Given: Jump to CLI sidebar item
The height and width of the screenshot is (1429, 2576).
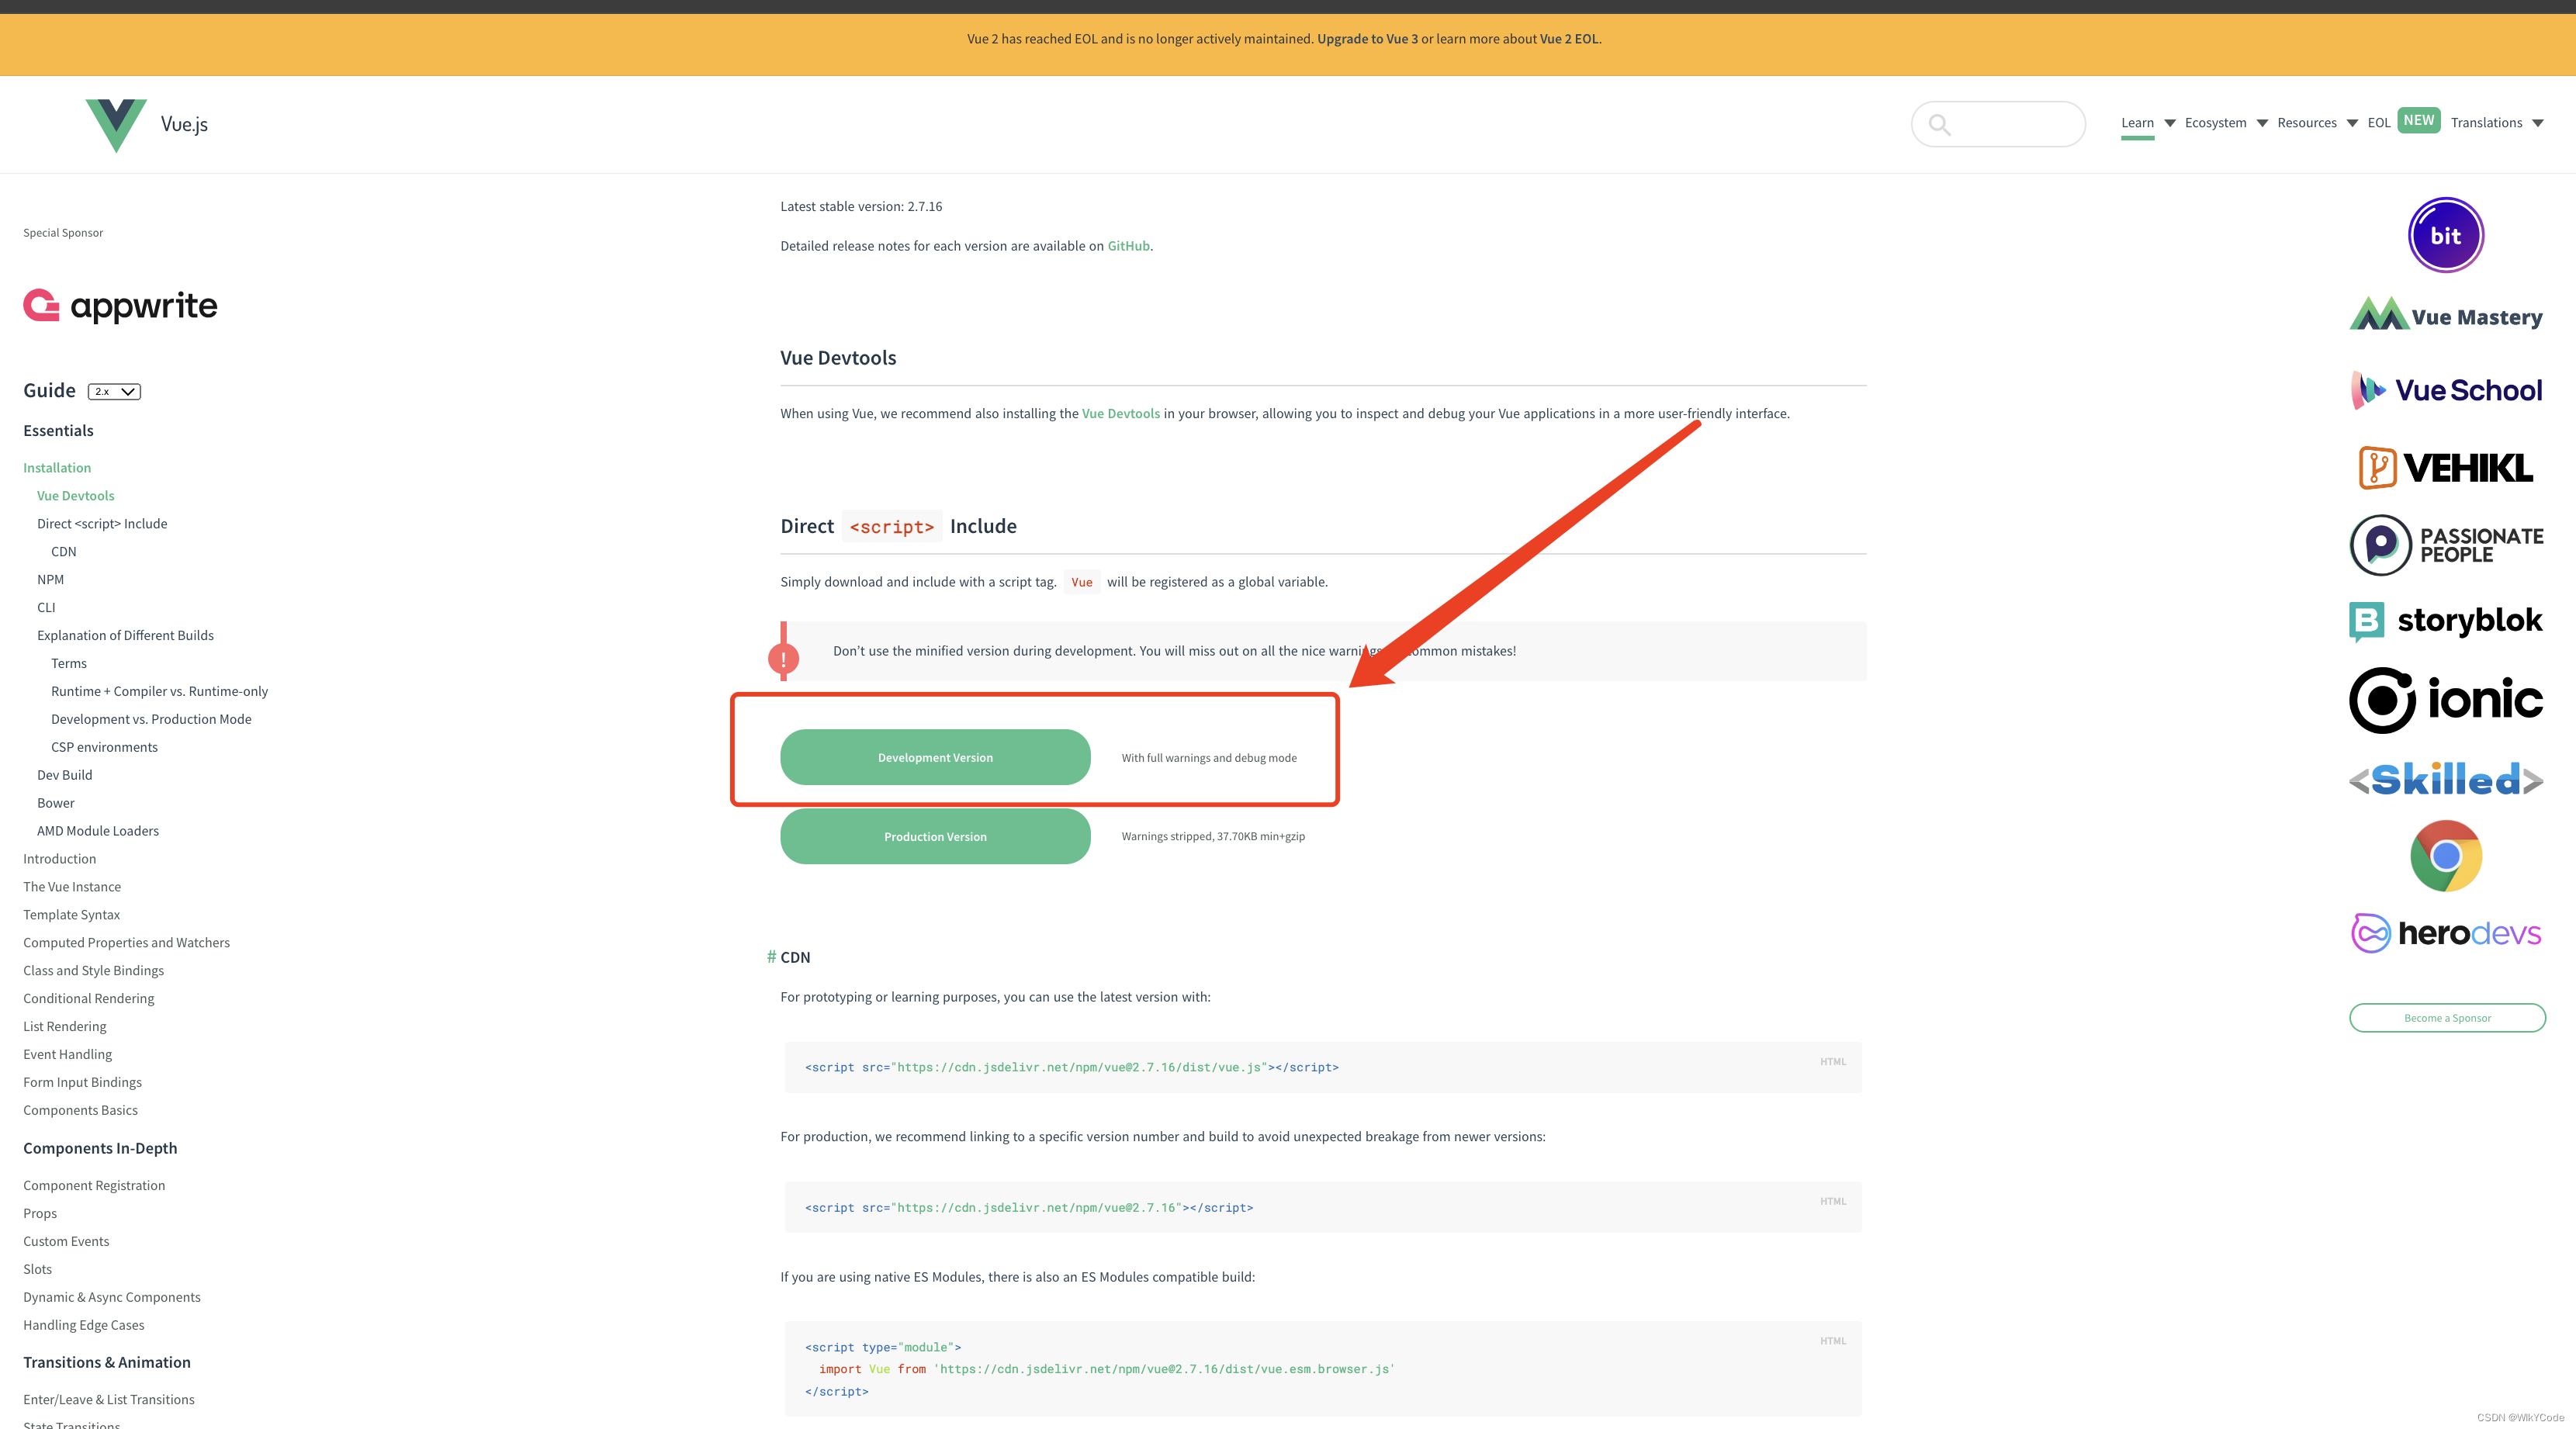Looking at the screenshot, I should coord(46,607).
